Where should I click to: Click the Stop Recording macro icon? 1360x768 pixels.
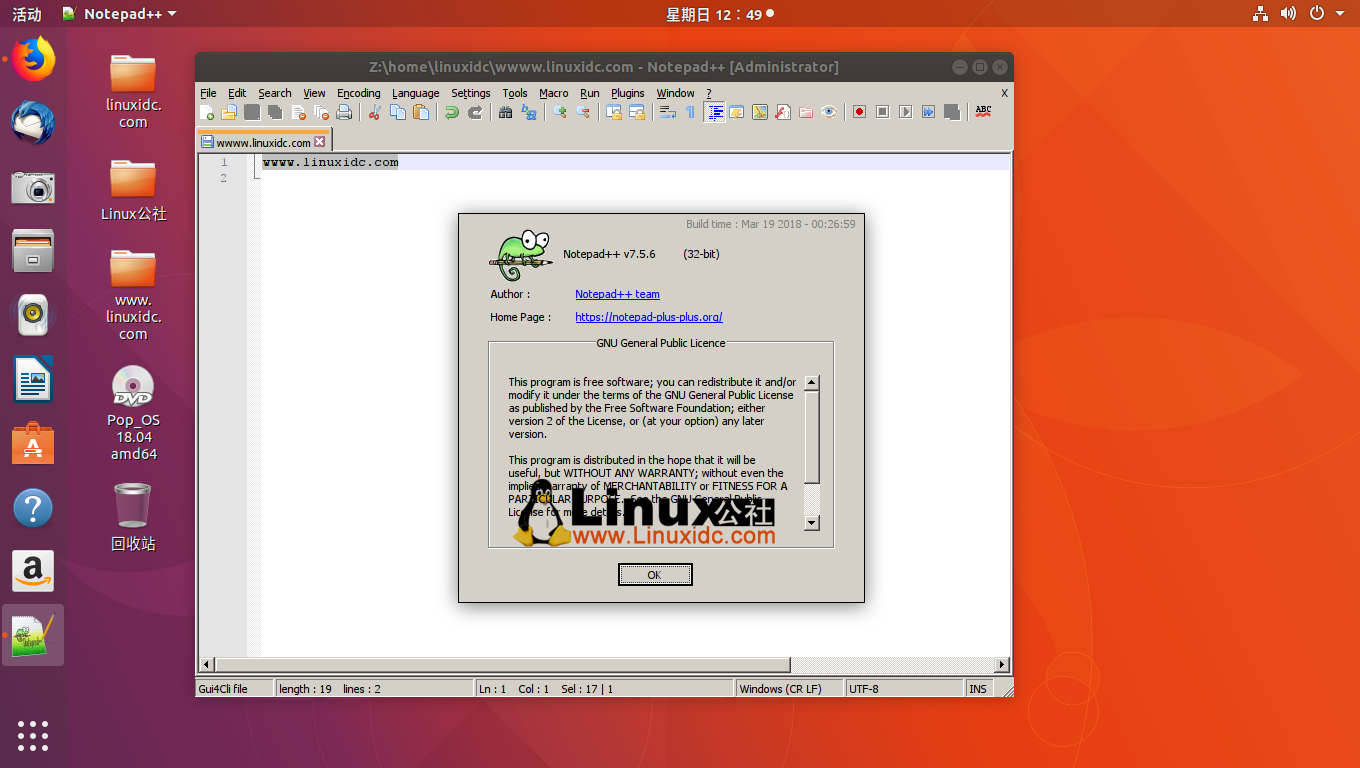pos(882,112)
